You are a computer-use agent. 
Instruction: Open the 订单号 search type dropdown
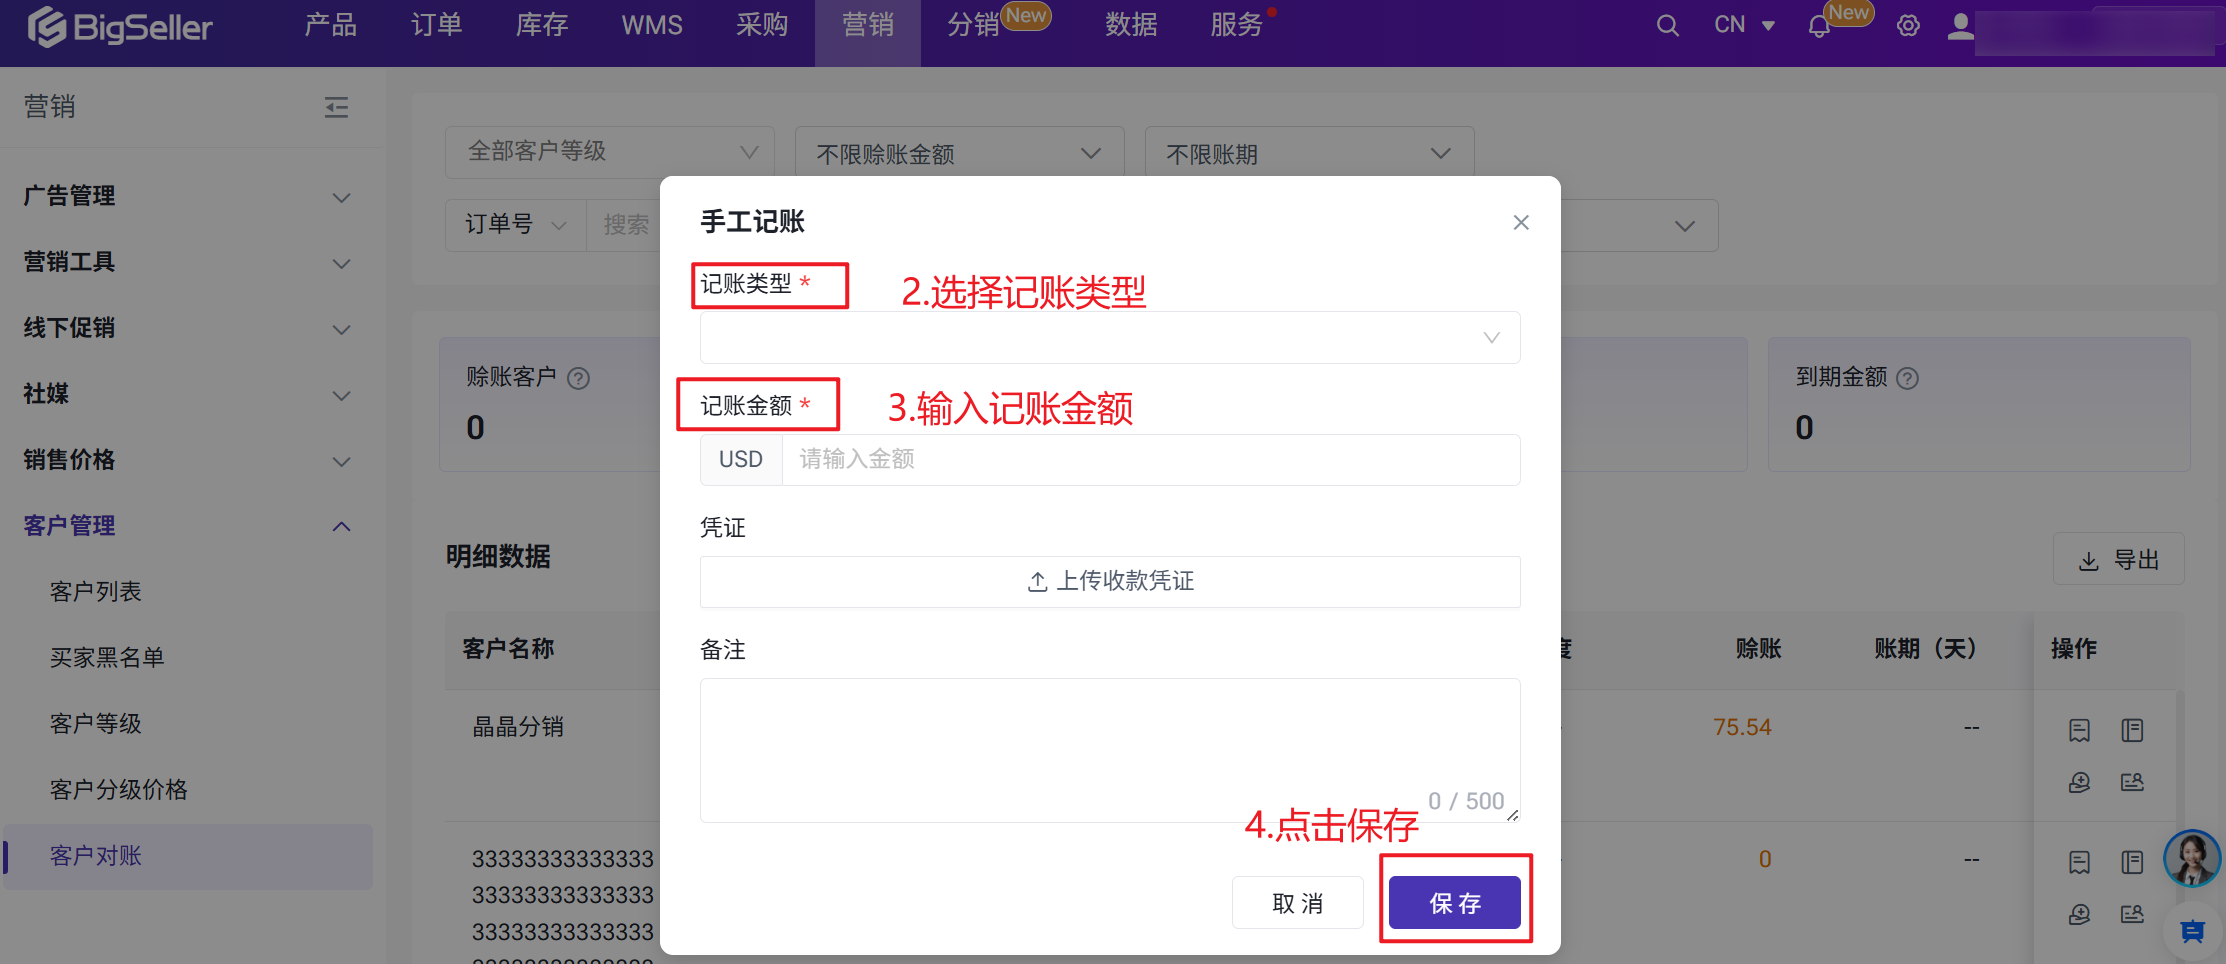(x=516, y=225)
